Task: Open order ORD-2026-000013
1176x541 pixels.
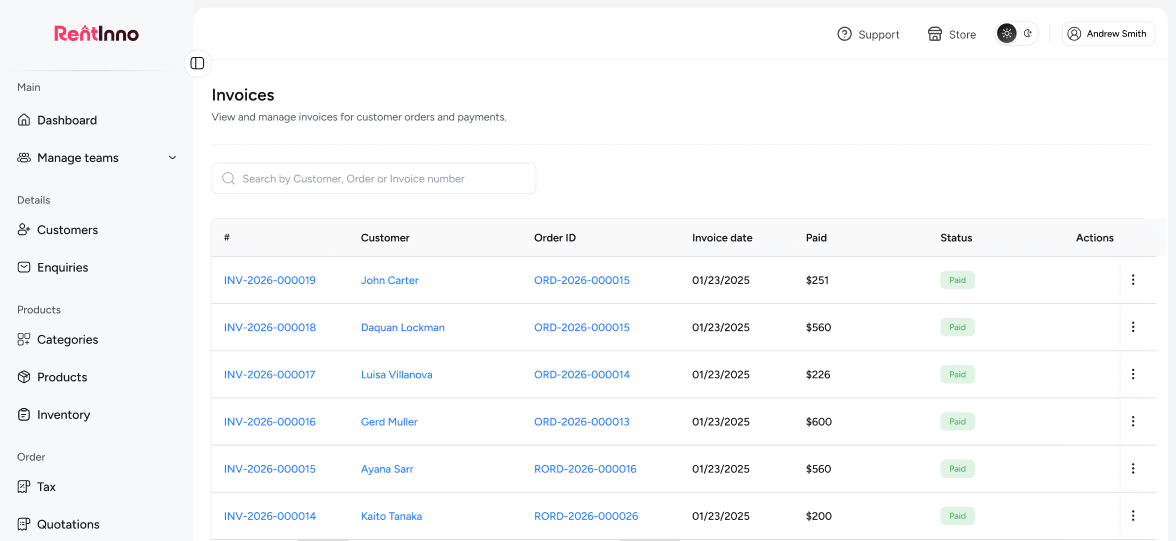Action: click(582, 422)
